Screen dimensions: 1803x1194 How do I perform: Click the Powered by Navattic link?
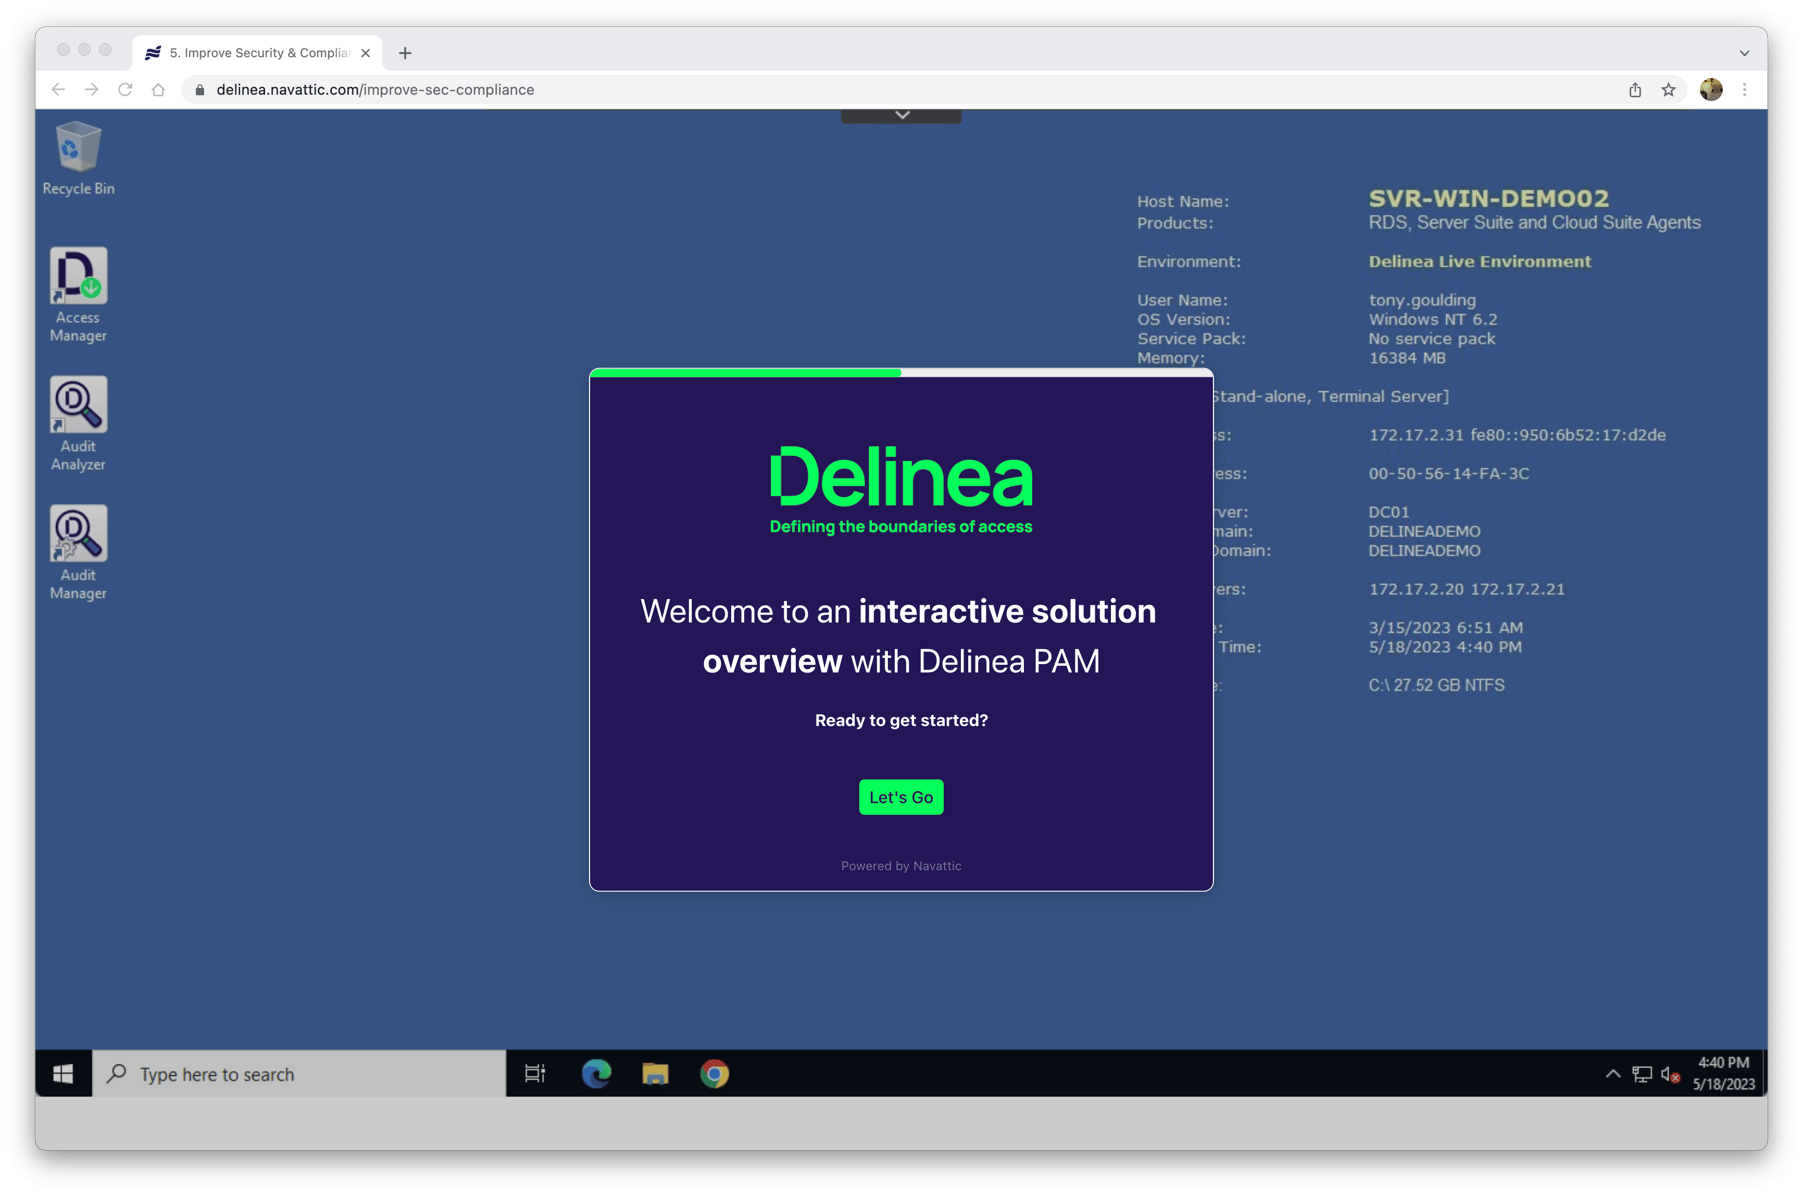pos(900,865)
